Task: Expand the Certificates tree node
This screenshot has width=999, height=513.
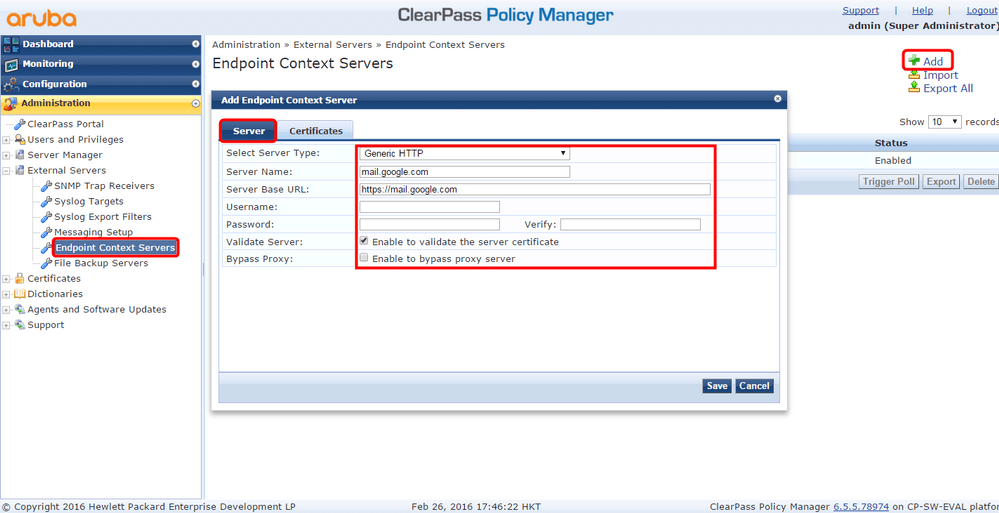Action: [x=6, y=278]
